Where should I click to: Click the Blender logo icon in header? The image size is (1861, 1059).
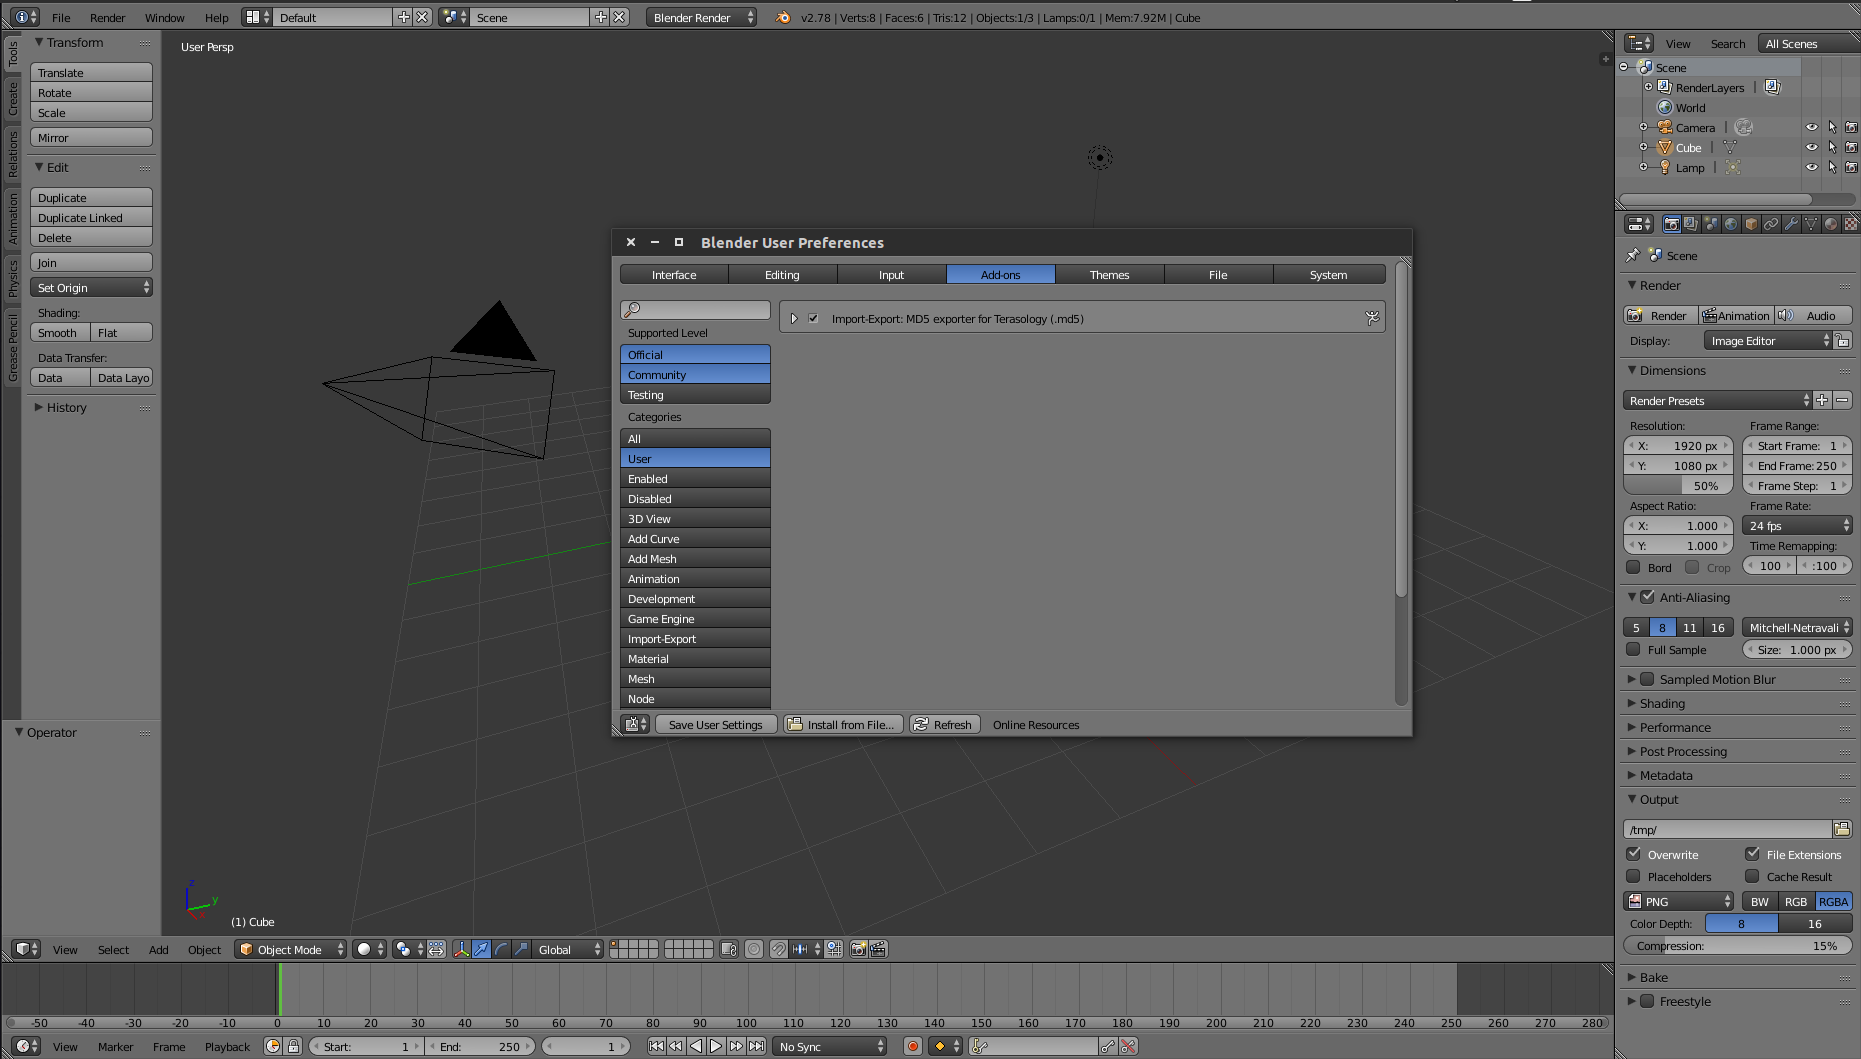pos(783,17)
